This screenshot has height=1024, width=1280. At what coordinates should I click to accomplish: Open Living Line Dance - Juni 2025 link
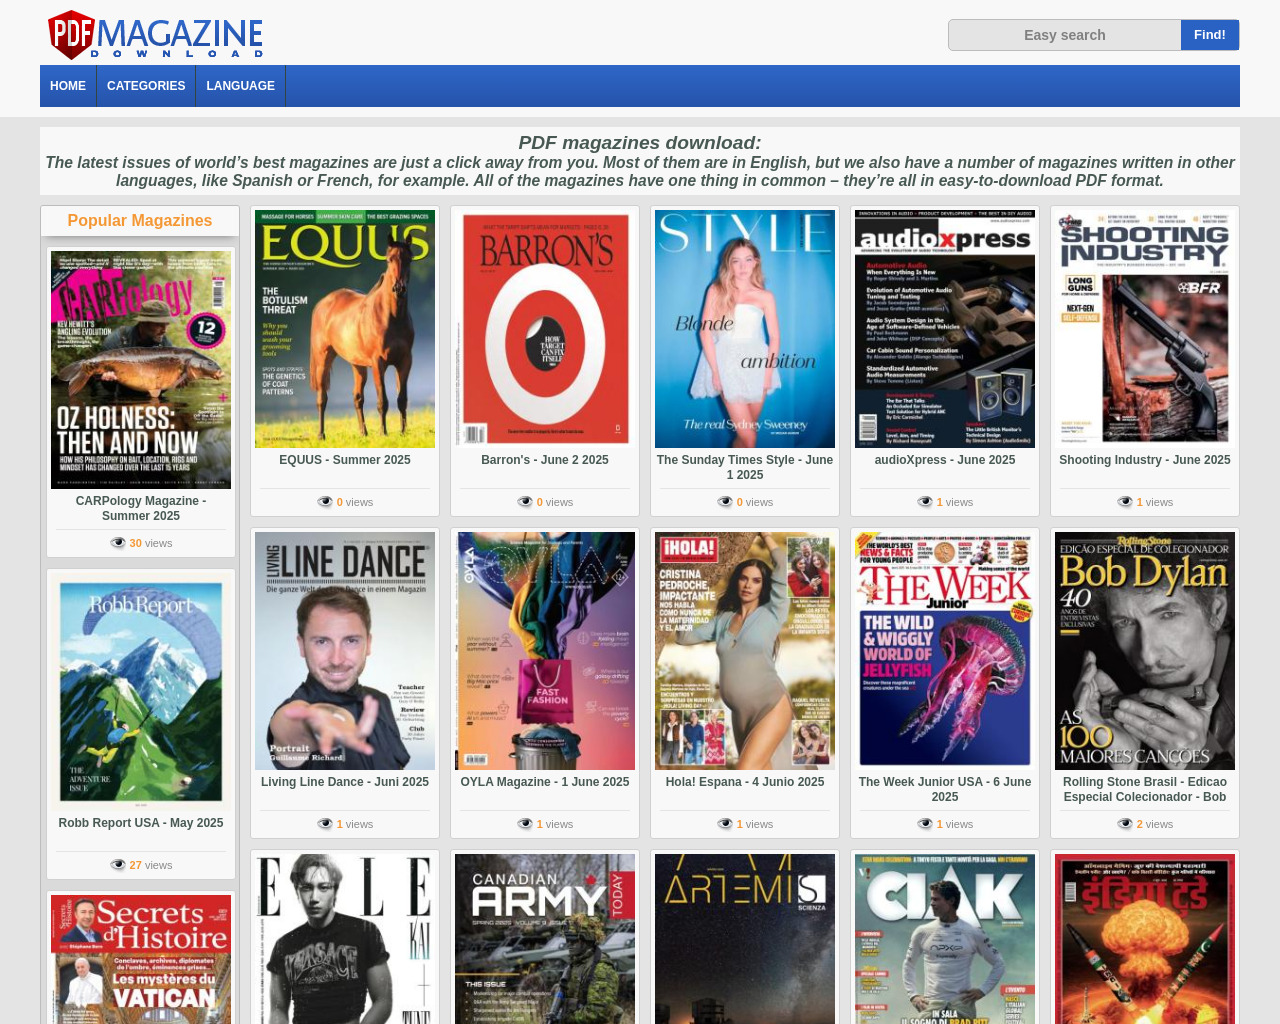tap(345, 782)
